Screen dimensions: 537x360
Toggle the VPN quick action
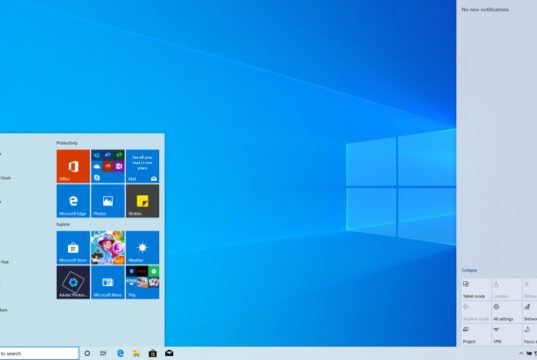pyautogui.click(x=507, y=335)
